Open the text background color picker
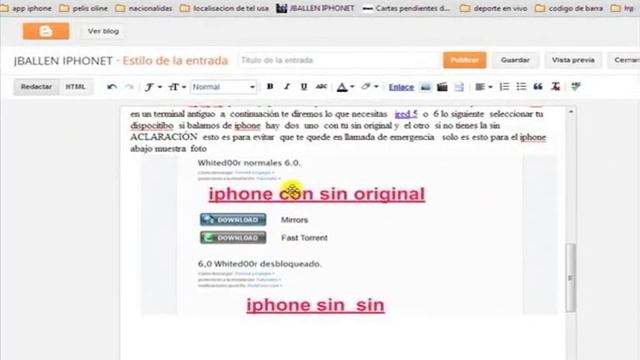640x360 pixels. pyautogui.click(x=369, y=87)
